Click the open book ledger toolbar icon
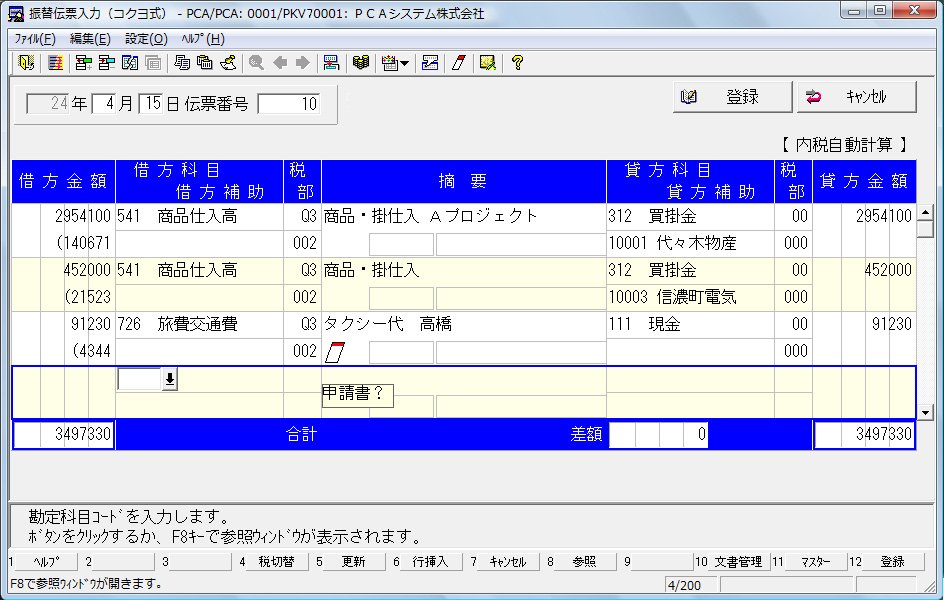This screenshot has width=944, height=600. click(x=361, y=63)
